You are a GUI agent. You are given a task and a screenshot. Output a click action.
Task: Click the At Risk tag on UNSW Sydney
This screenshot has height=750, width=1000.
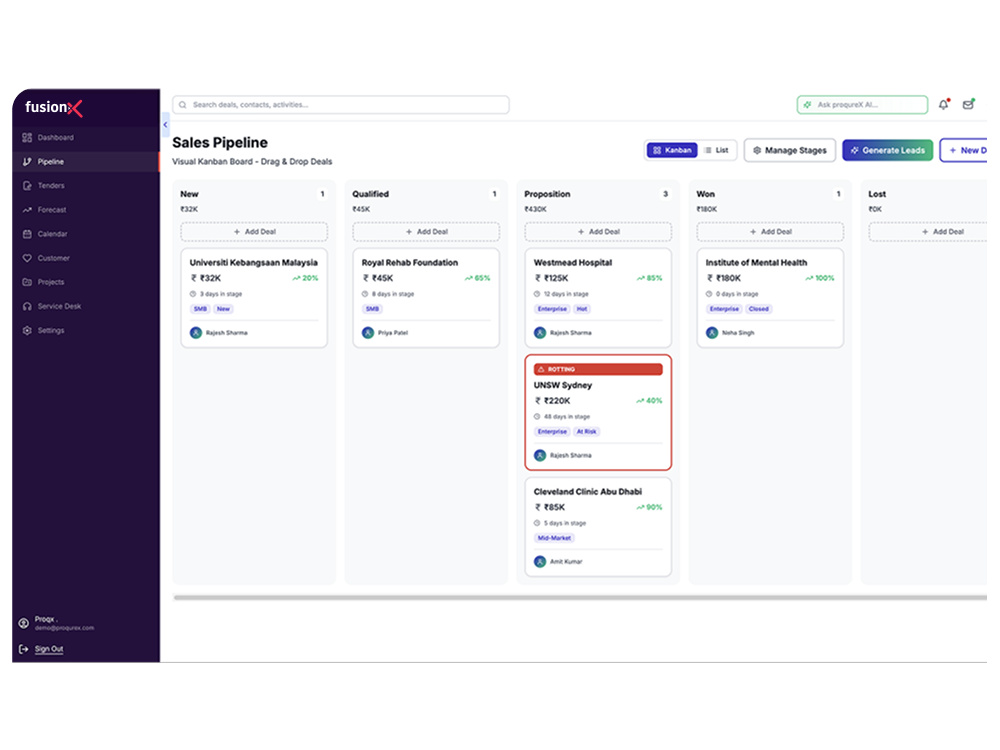click(x=587, y=432)
